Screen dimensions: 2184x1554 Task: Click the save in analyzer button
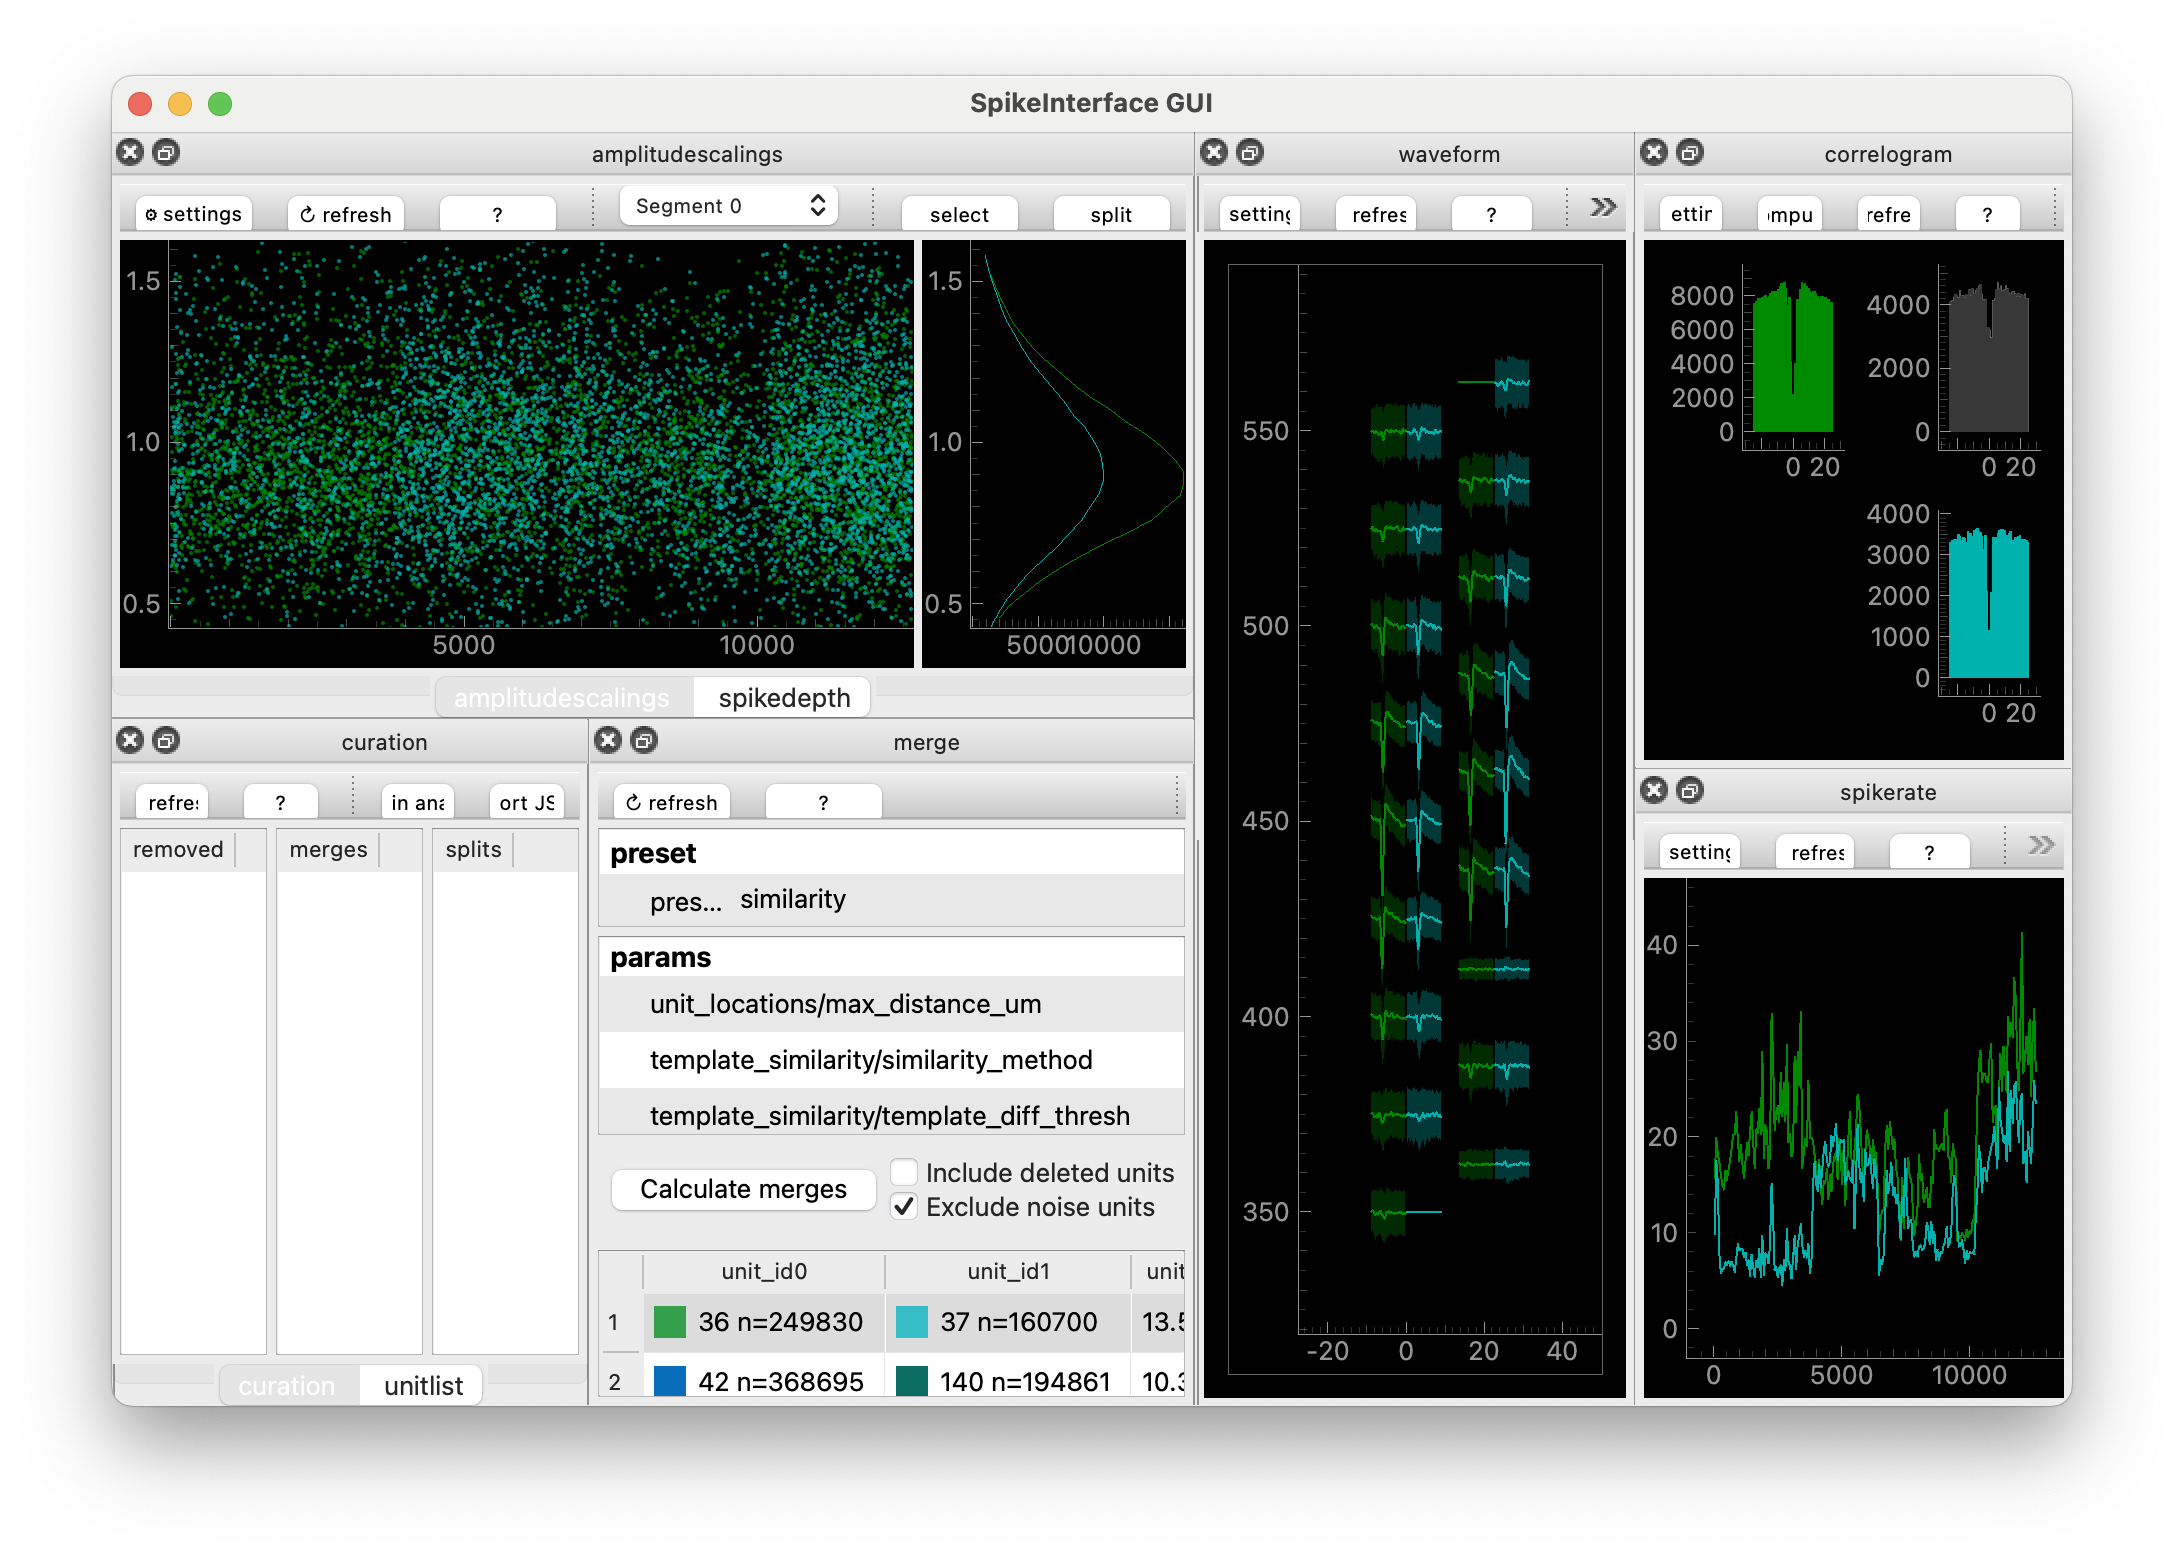click(417, 802)
